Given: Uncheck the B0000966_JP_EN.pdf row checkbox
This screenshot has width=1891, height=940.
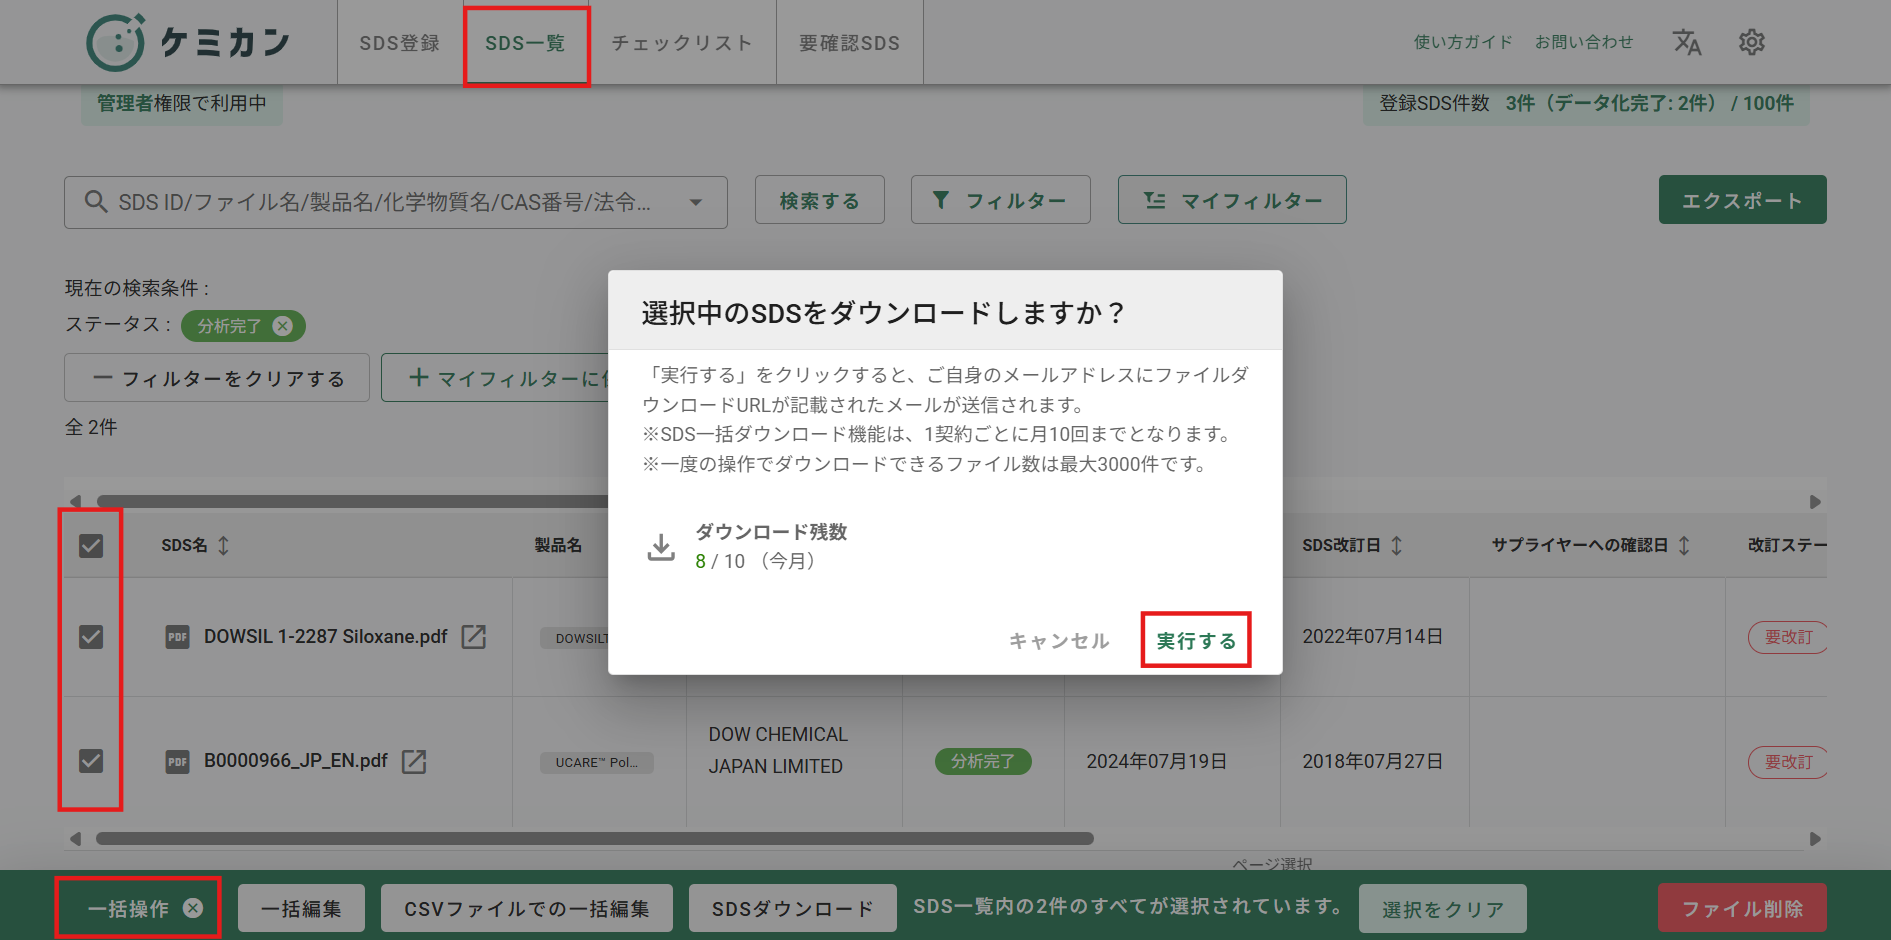Looking at the screenshot, I should tap(91, 761).
